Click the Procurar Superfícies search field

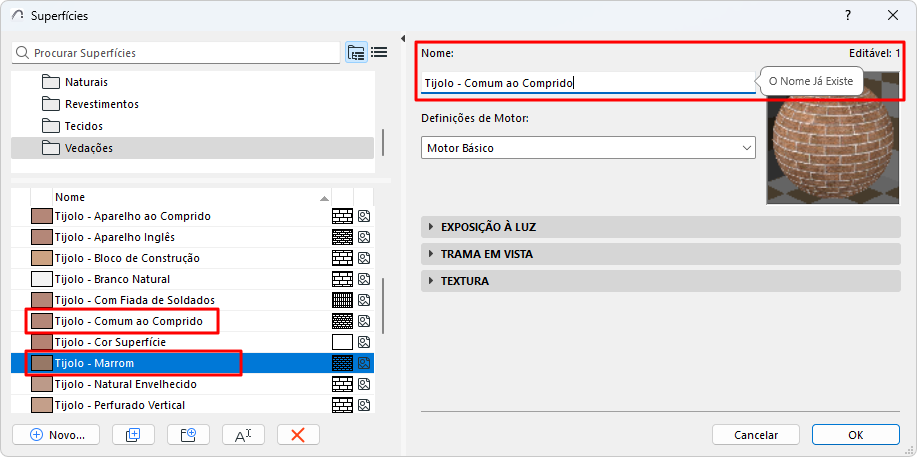coord(180,53)
